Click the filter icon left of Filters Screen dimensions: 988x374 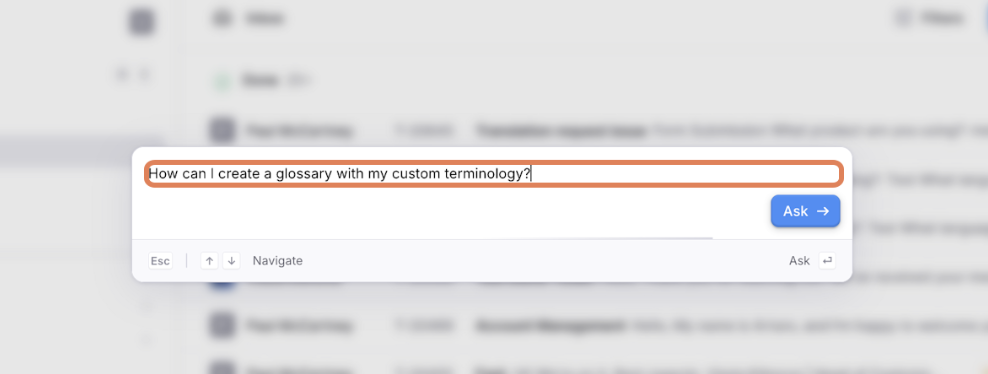[903, 19]
